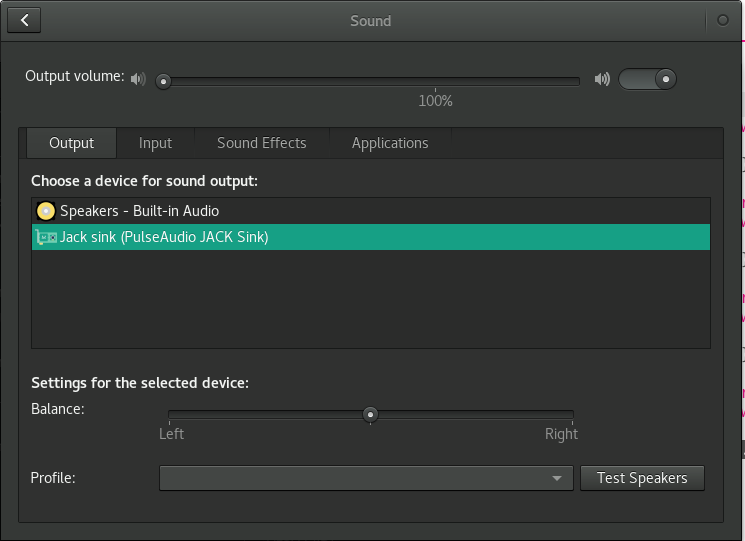Click the output volume slider handle
The width and height of the screenshot is (745, 541).
pos(164,81)
